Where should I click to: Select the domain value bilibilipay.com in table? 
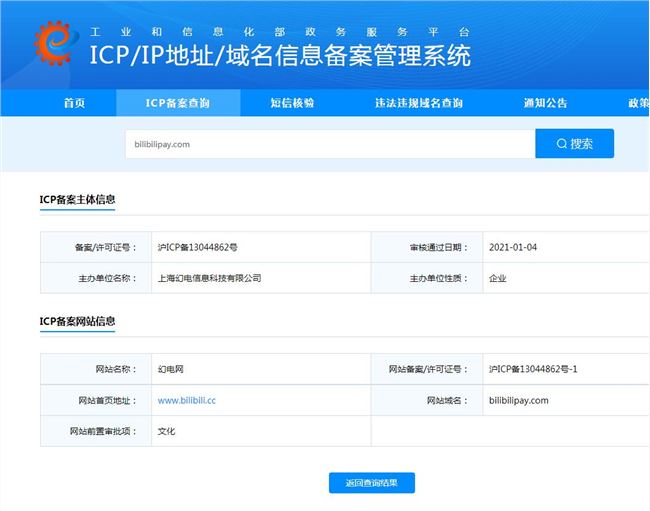point(519,400)
